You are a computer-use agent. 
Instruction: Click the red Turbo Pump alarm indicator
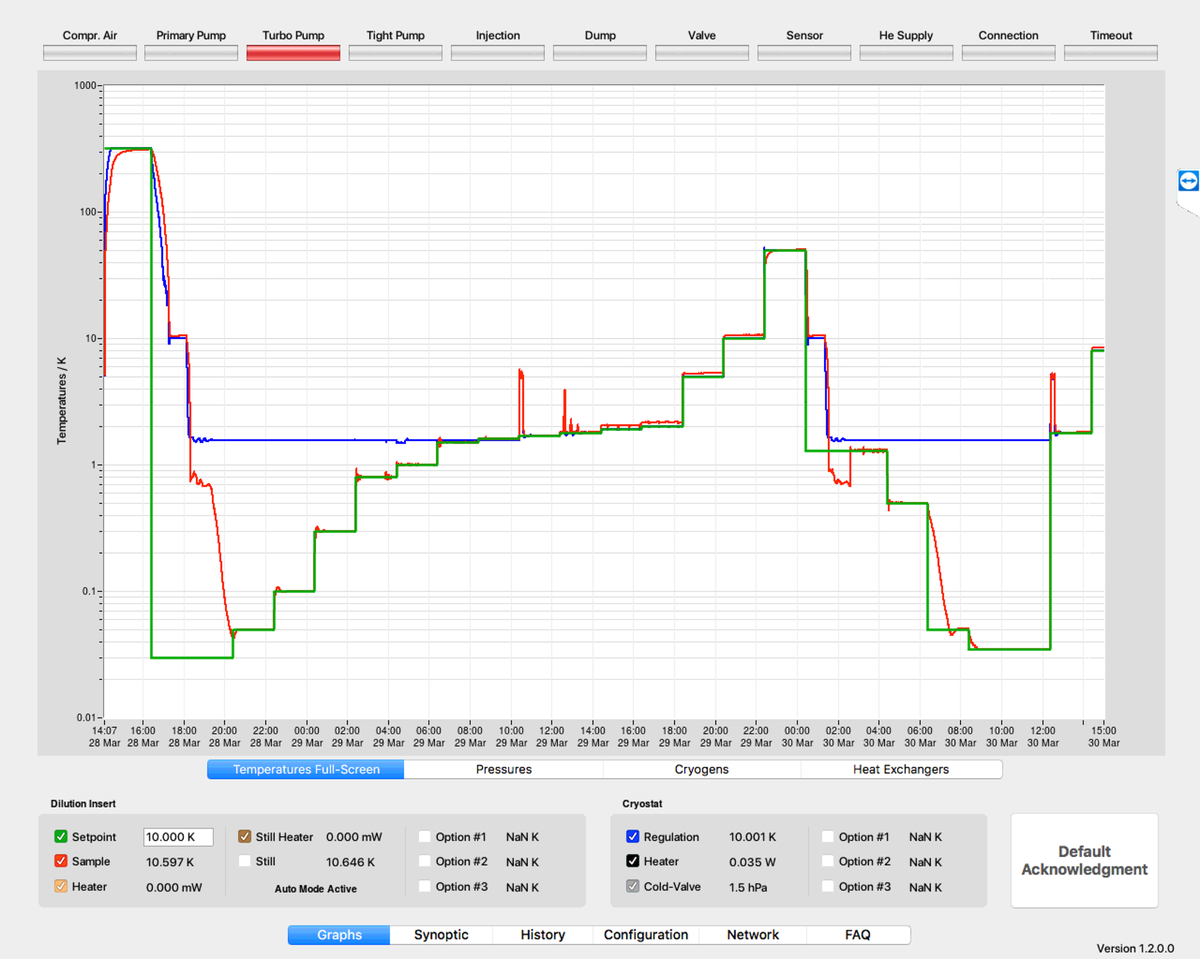(x=293, y=53)
